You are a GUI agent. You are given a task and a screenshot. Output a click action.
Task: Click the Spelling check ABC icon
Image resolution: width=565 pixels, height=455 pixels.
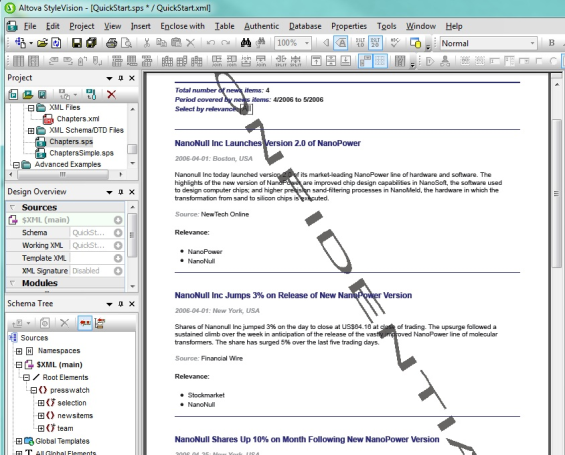coord(395,43)
